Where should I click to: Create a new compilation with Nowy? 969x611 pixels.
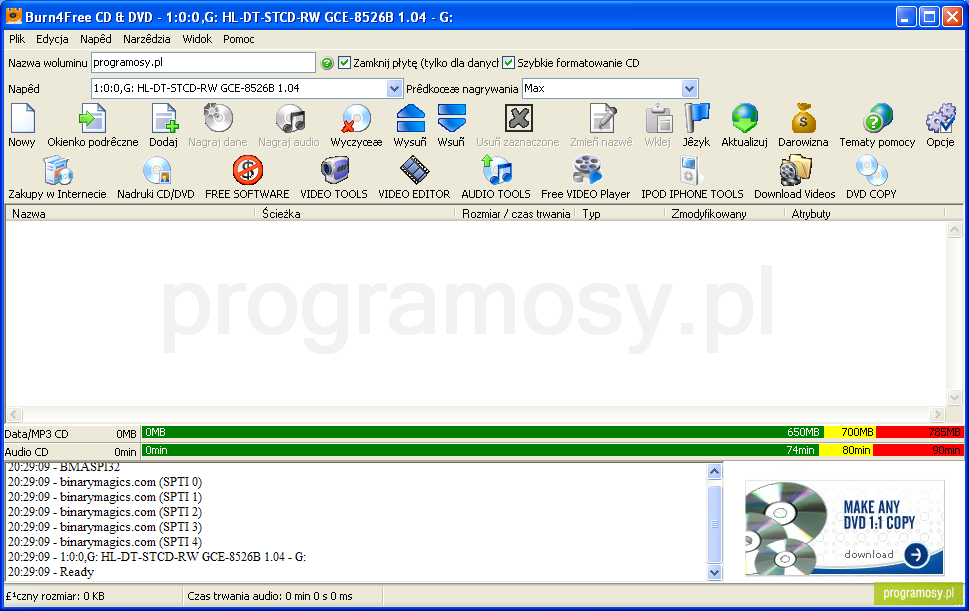tap(22, 125)
